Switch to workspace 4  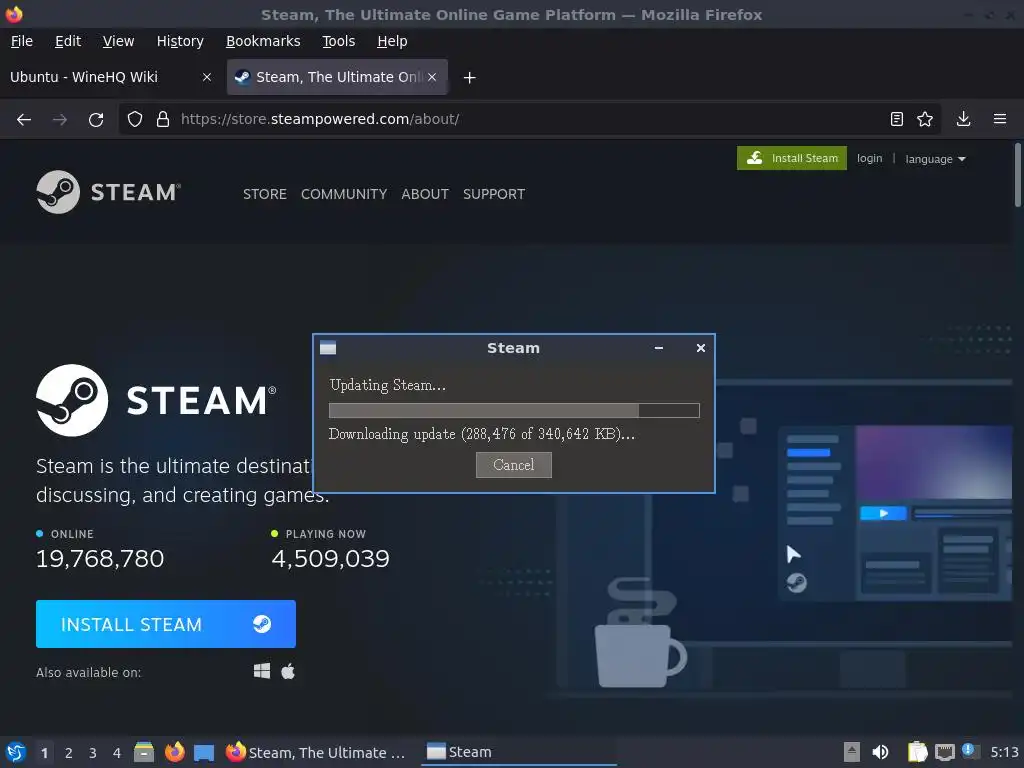click(117, 753)
